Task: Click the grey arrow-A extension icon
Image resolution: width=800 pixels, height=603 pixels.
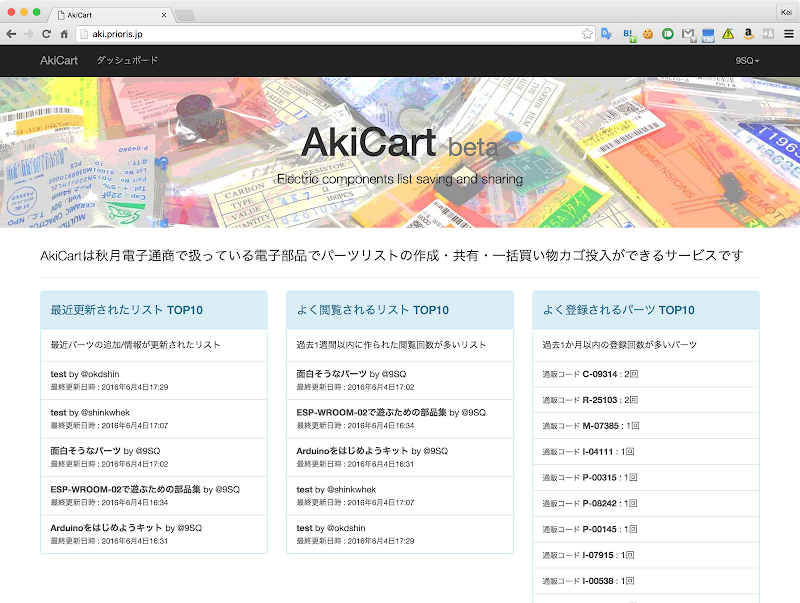Action: pyautogui.click(x=768, y=34)
